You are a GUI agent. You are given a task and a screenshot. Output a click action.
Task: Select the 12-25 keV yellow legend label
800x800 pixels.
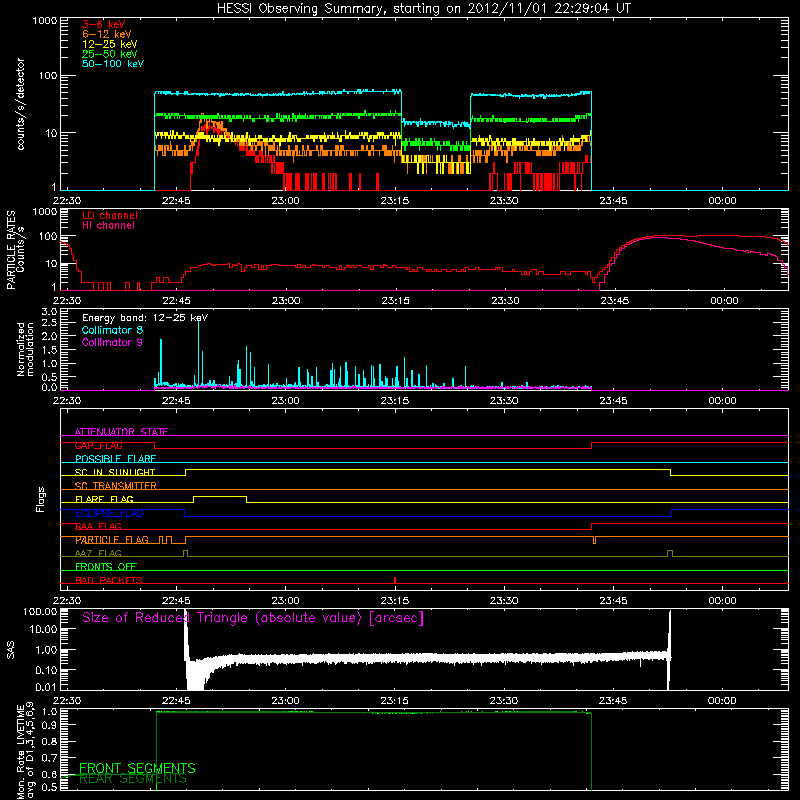tap(110, 44)
